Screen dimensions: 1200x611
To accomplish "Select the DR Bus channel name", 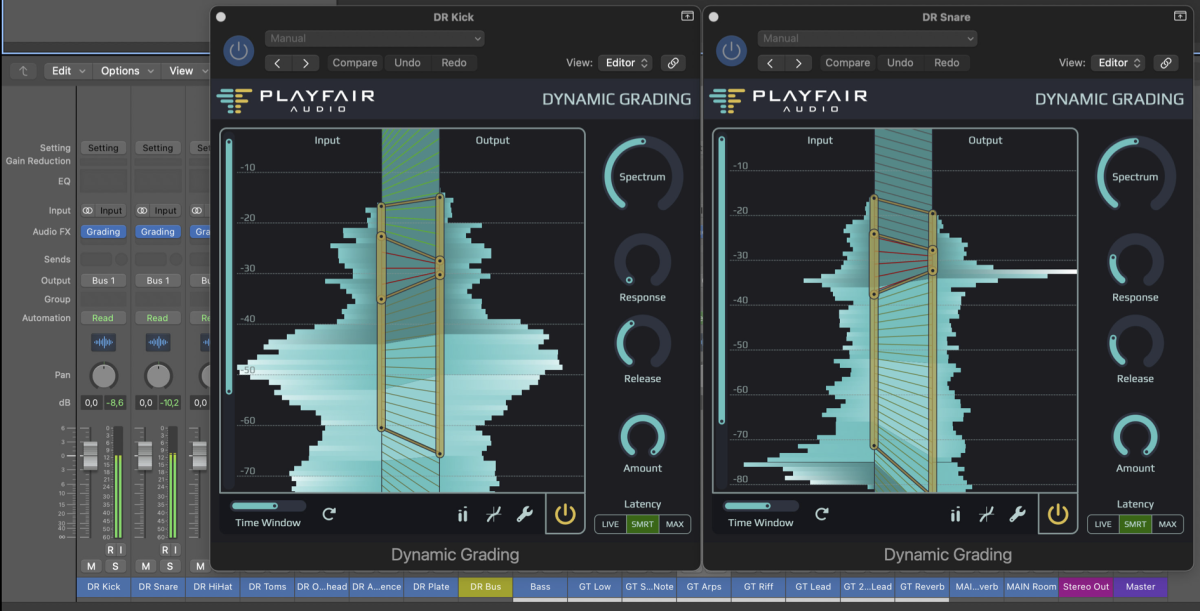I will (x=485, y=588).
